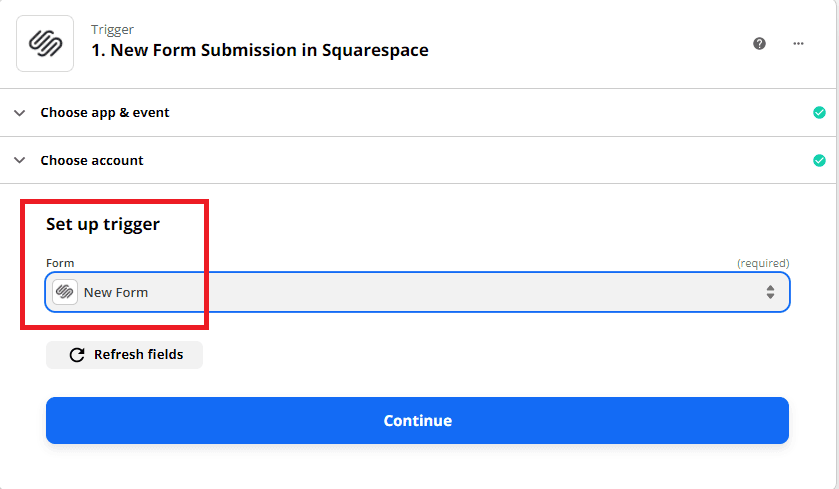Click the Squarespace icon inside the Form field

(x=65, y=292)
